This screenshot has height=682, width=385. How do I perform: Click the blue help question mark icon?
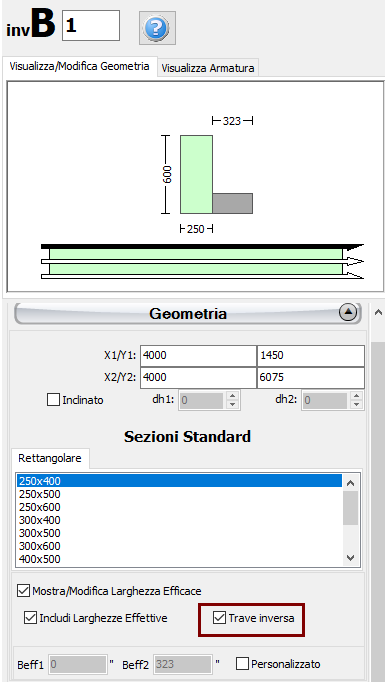point(157,28)
